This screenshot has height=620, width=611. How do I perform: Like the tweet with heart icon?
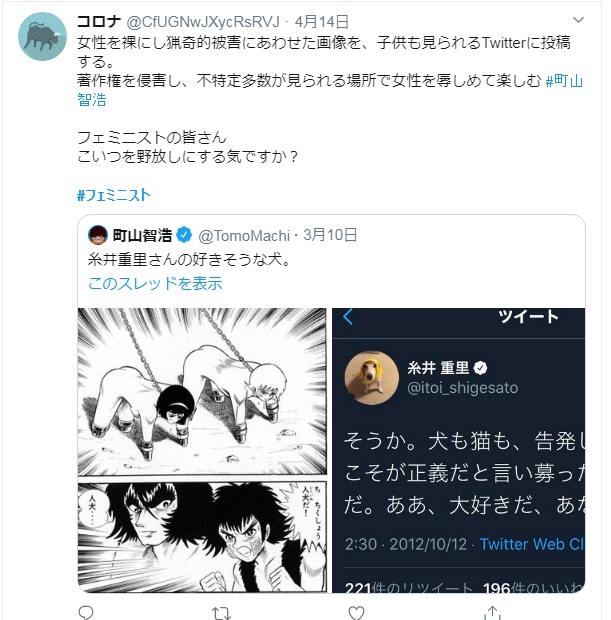[x=356, y=613]
